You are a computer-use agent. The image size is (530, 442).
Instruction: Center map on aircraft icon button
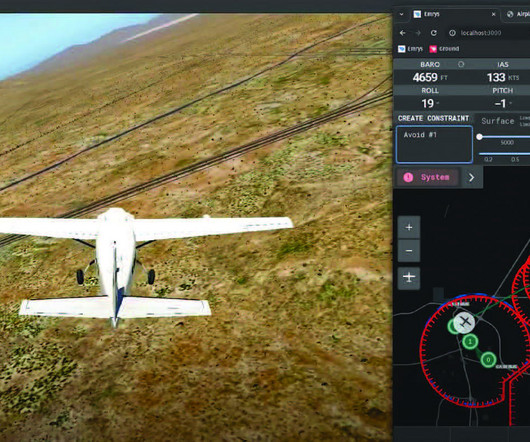click(x=409, y=278)
